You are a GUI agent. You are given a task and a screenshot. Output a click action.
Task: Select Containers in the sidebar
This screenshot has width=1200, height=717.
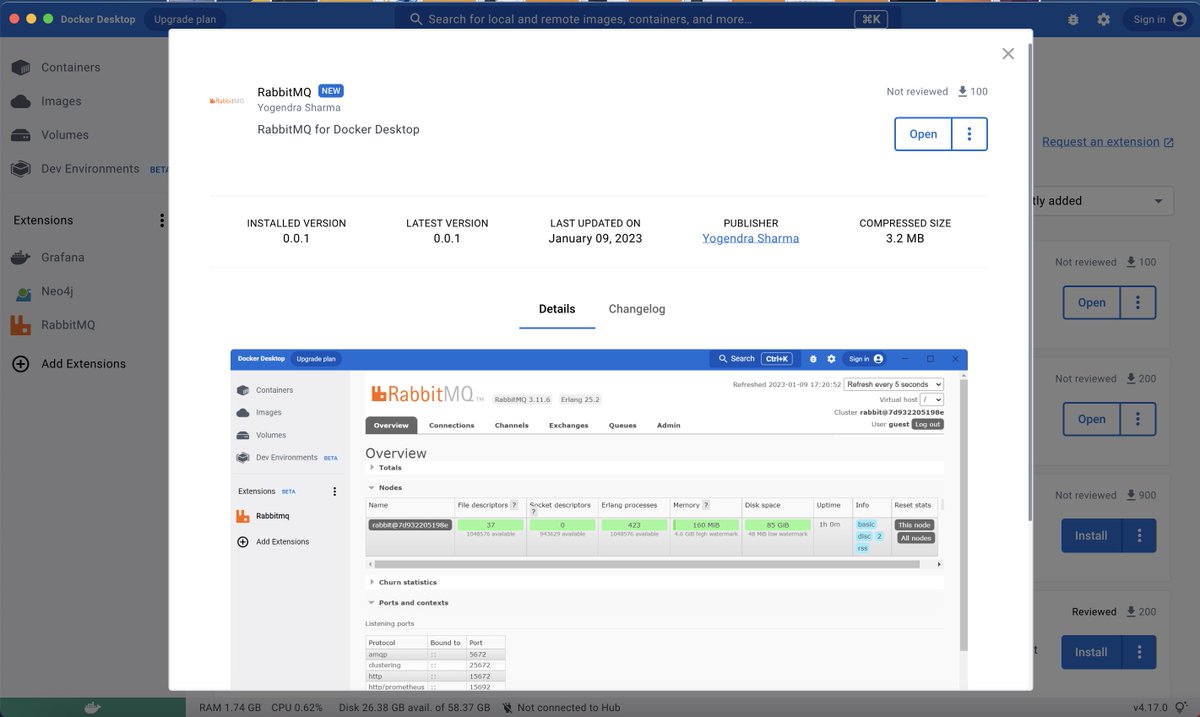(70, 67)
